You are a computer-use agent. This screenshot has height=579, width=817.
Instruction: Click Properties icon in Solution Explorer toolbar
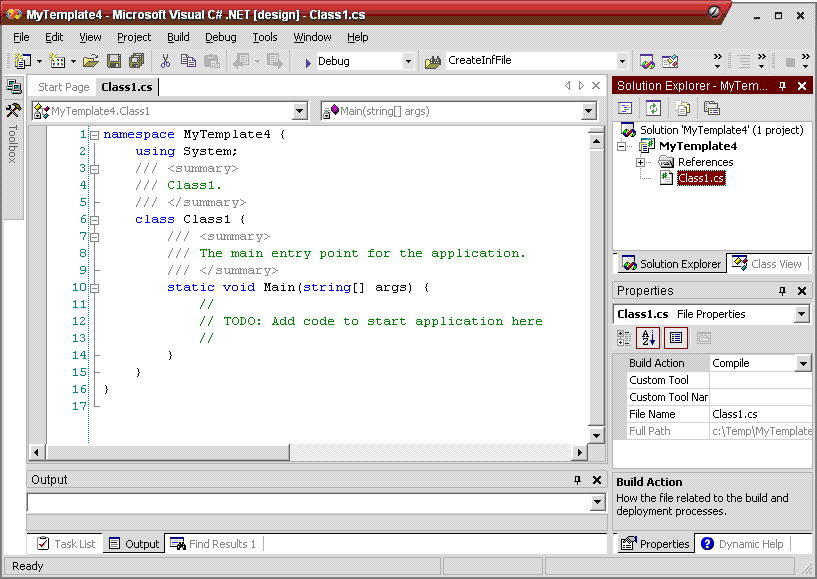point(711,108)
